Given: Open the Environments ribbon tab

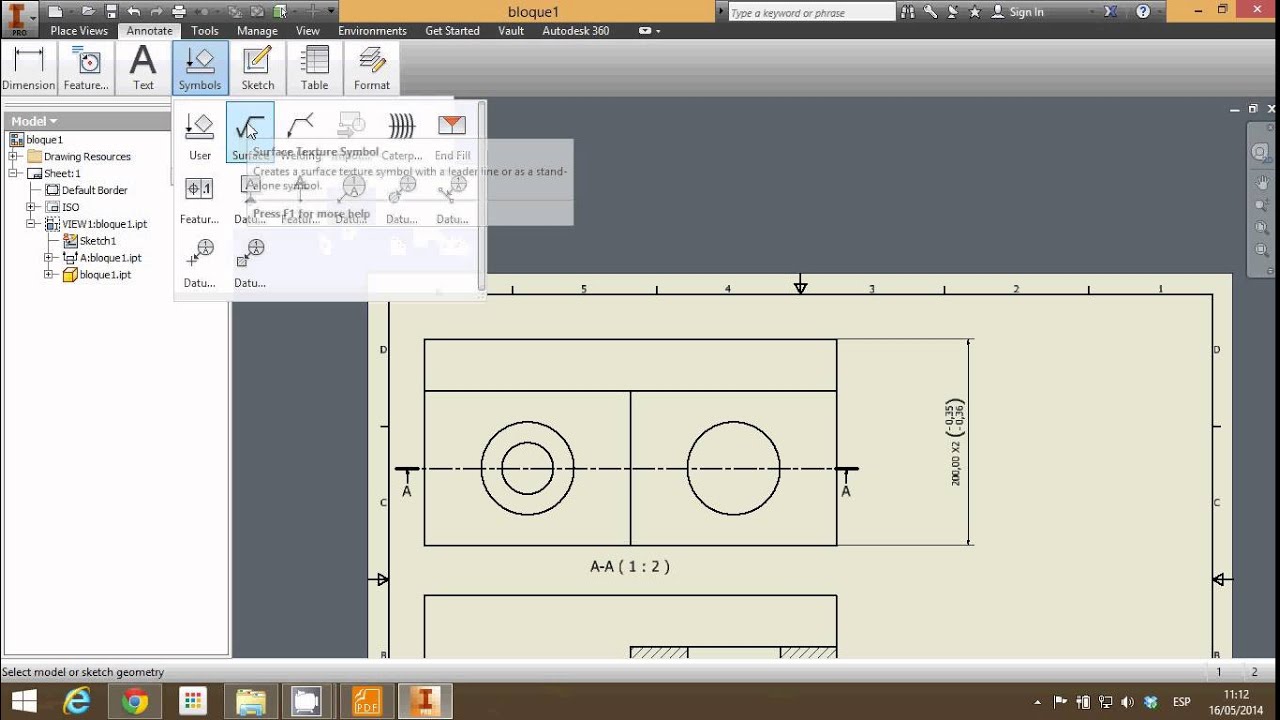Looking at the screenshot, I should pyautogui.click(x=372, y=31).
